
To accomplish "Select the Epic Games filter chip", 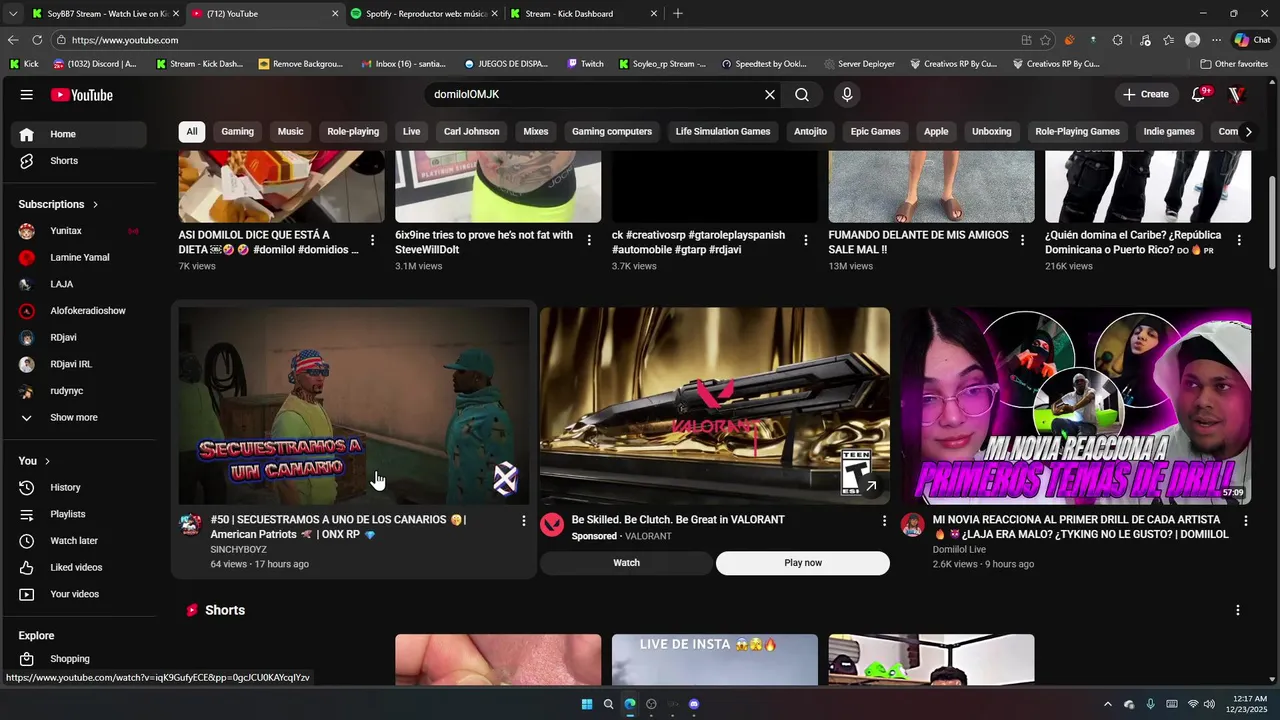I will tap(876, 132).
